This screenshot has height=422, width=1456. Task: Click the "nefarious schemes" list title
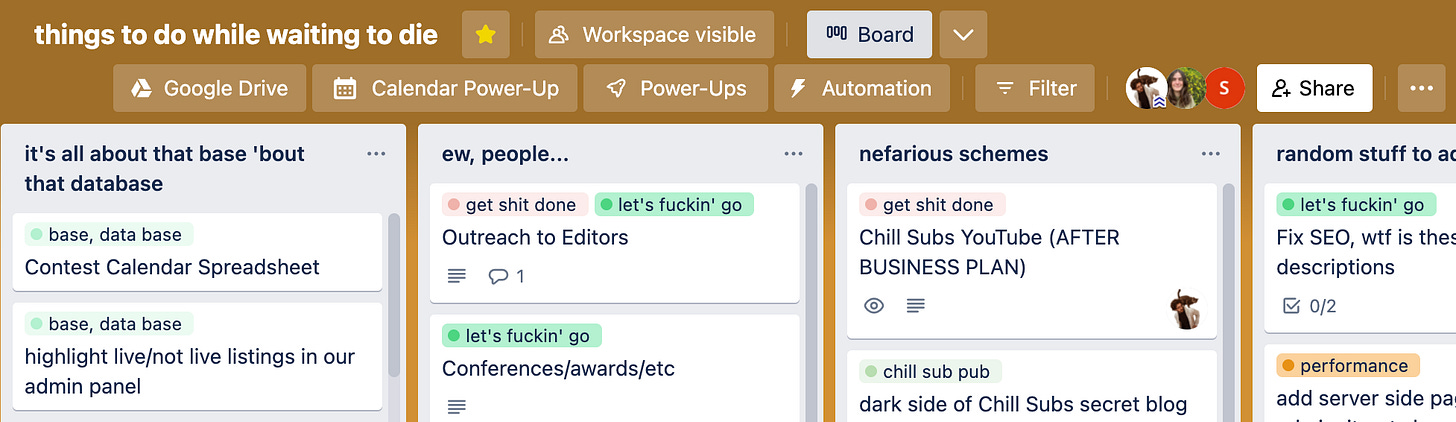click(x=954, y=154)
